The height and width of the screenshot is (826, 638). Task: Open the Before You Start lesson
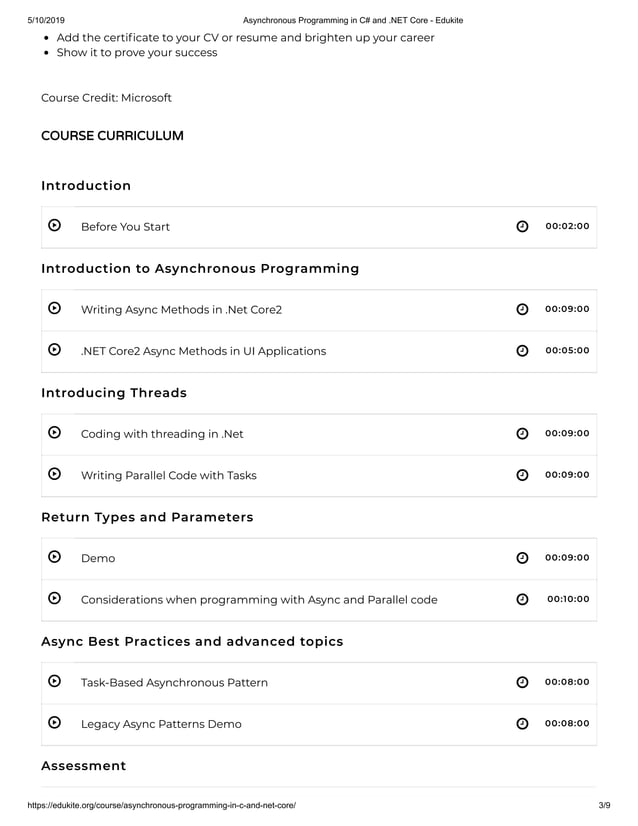click(x=125, y=227)
